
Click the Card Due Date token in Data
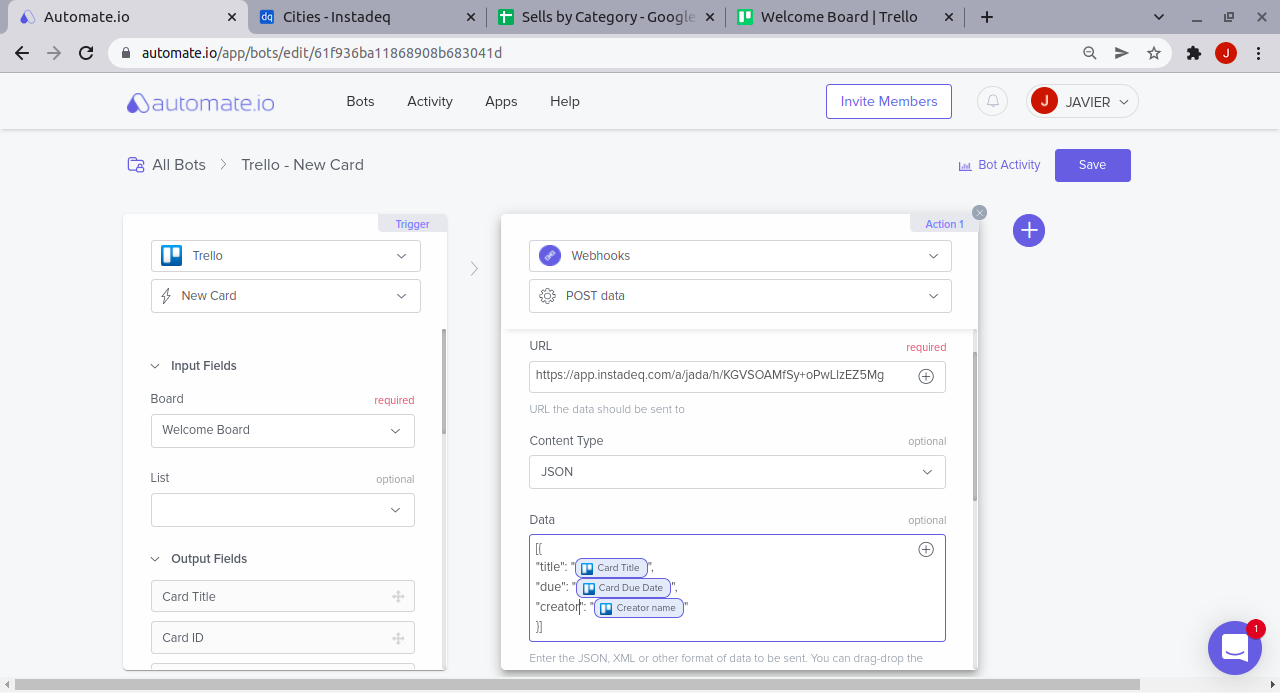click(624, 588)
